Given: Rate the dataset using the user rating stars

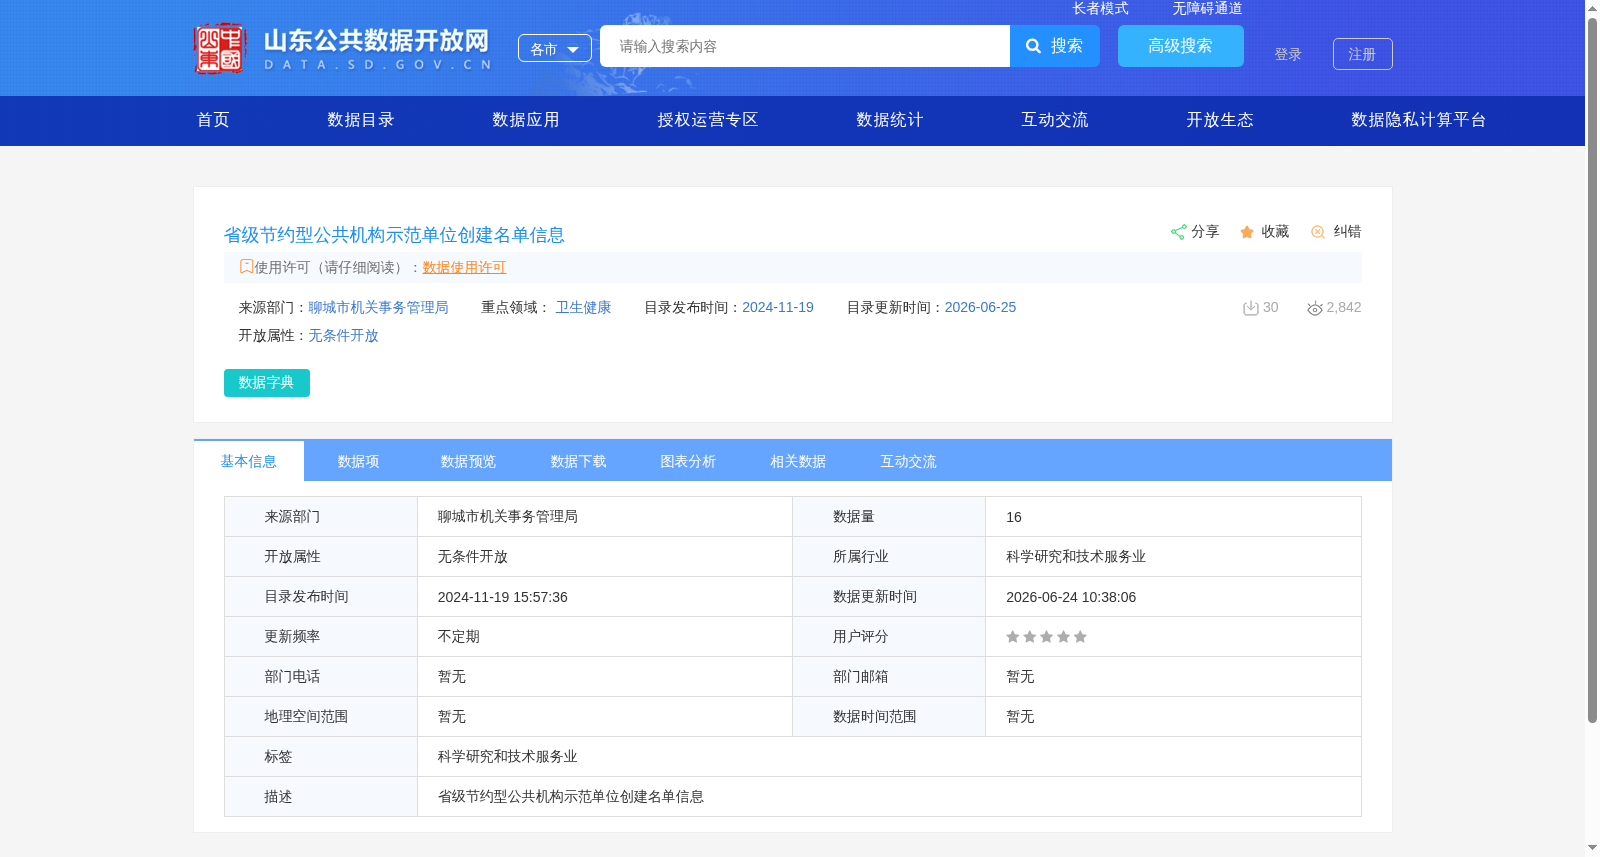Looking at the screenshot, I should (1046, 637).
